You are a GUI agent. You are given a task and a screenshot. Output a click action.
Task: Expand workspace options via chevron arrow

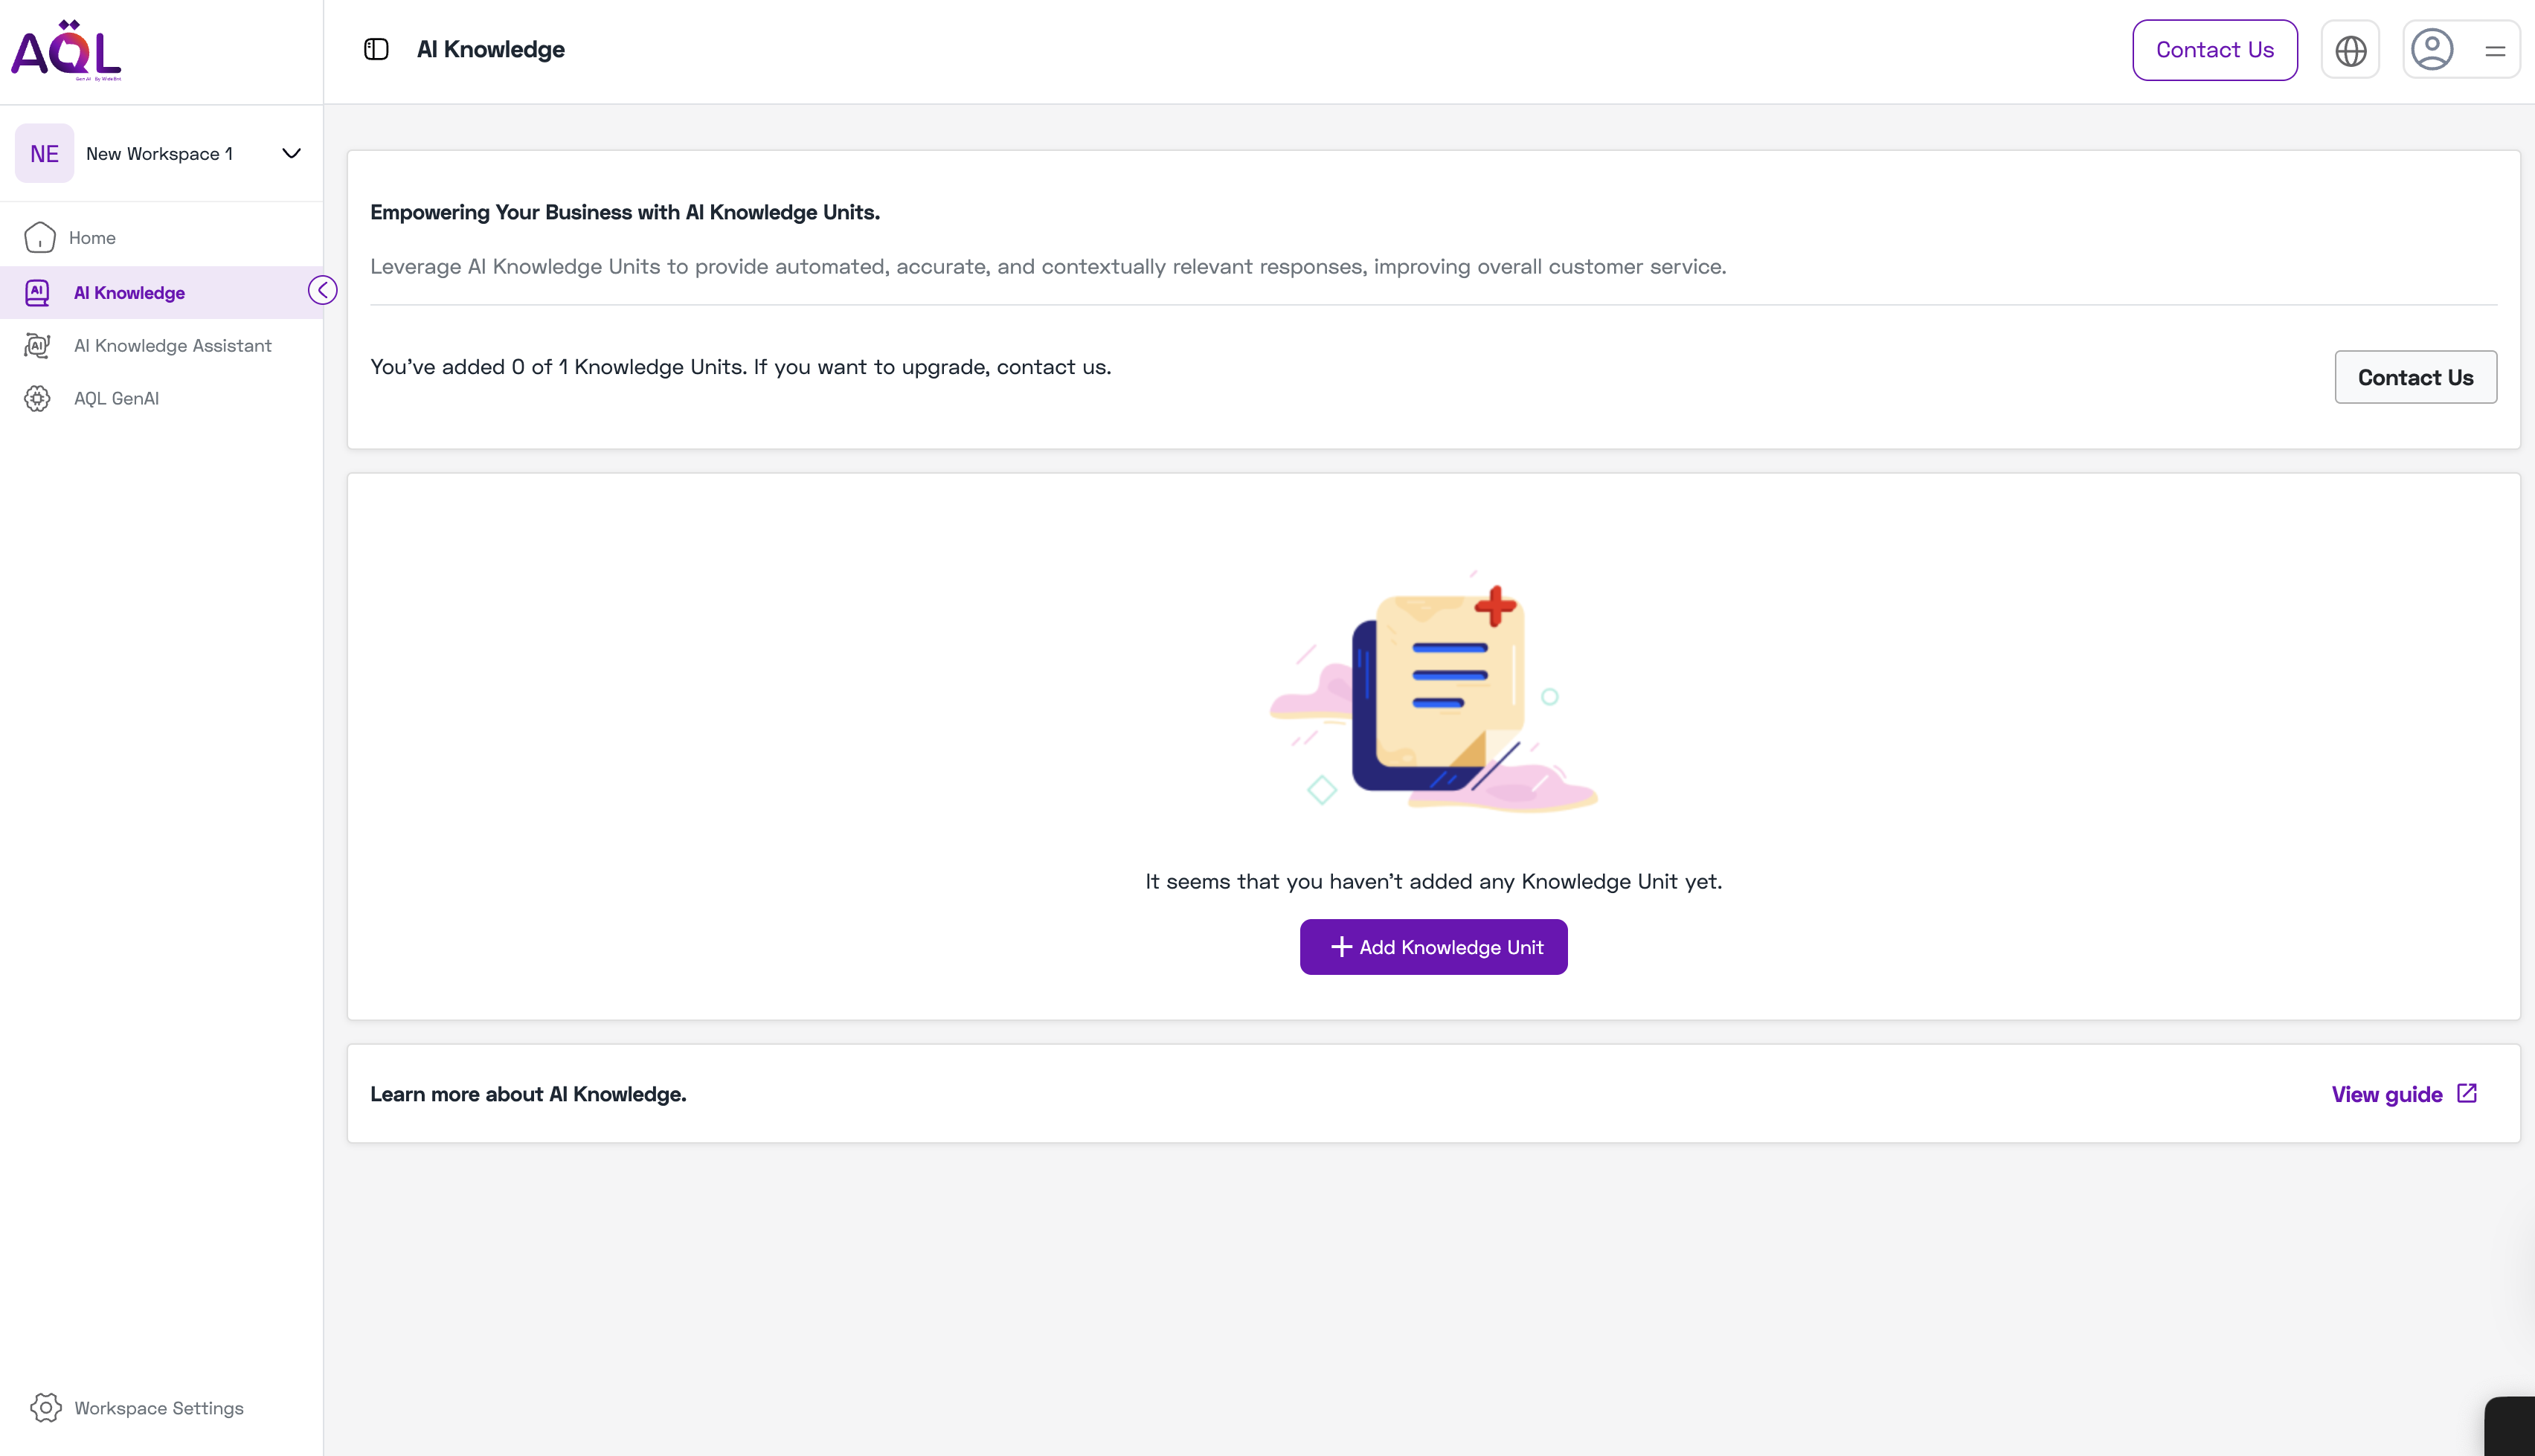[x=290, y=153]
